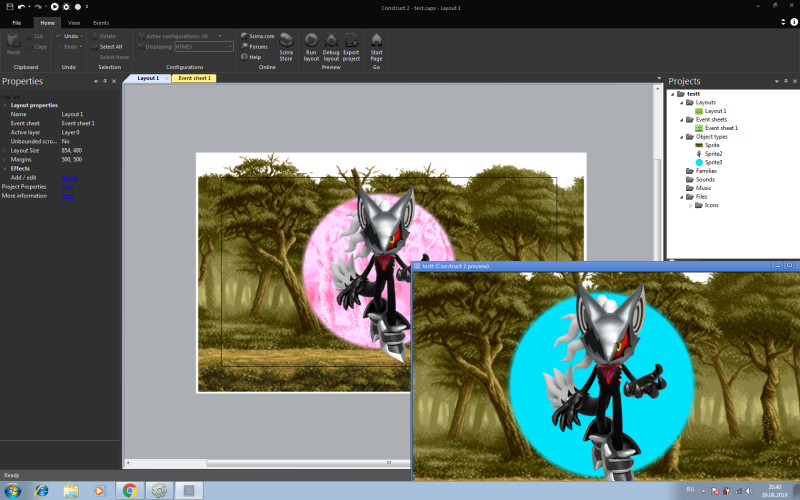
Task: Click the round green icon in quick access toolbar
Action: pyautogui.click(x=78, y=7)
